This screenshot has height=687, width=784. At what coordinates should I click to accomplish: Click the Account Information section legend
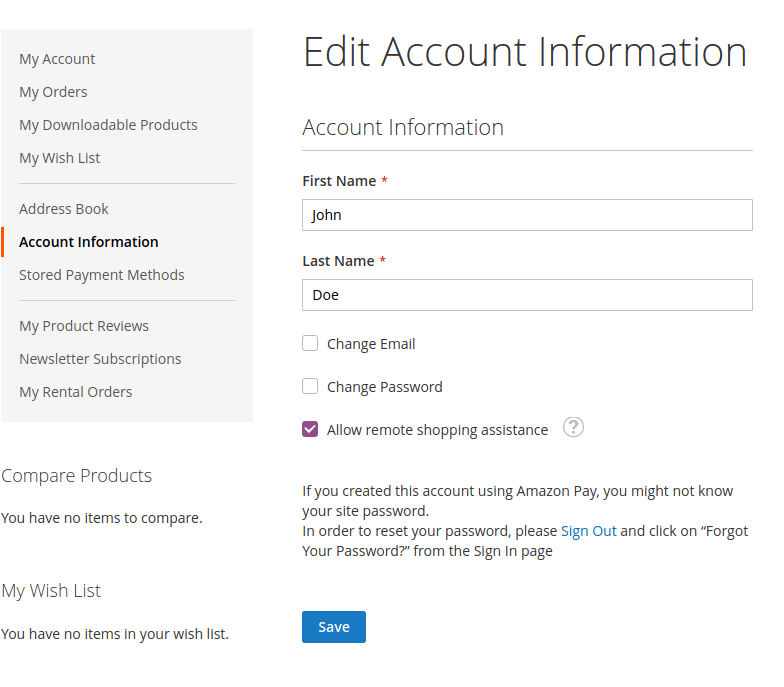pos(403,127)
